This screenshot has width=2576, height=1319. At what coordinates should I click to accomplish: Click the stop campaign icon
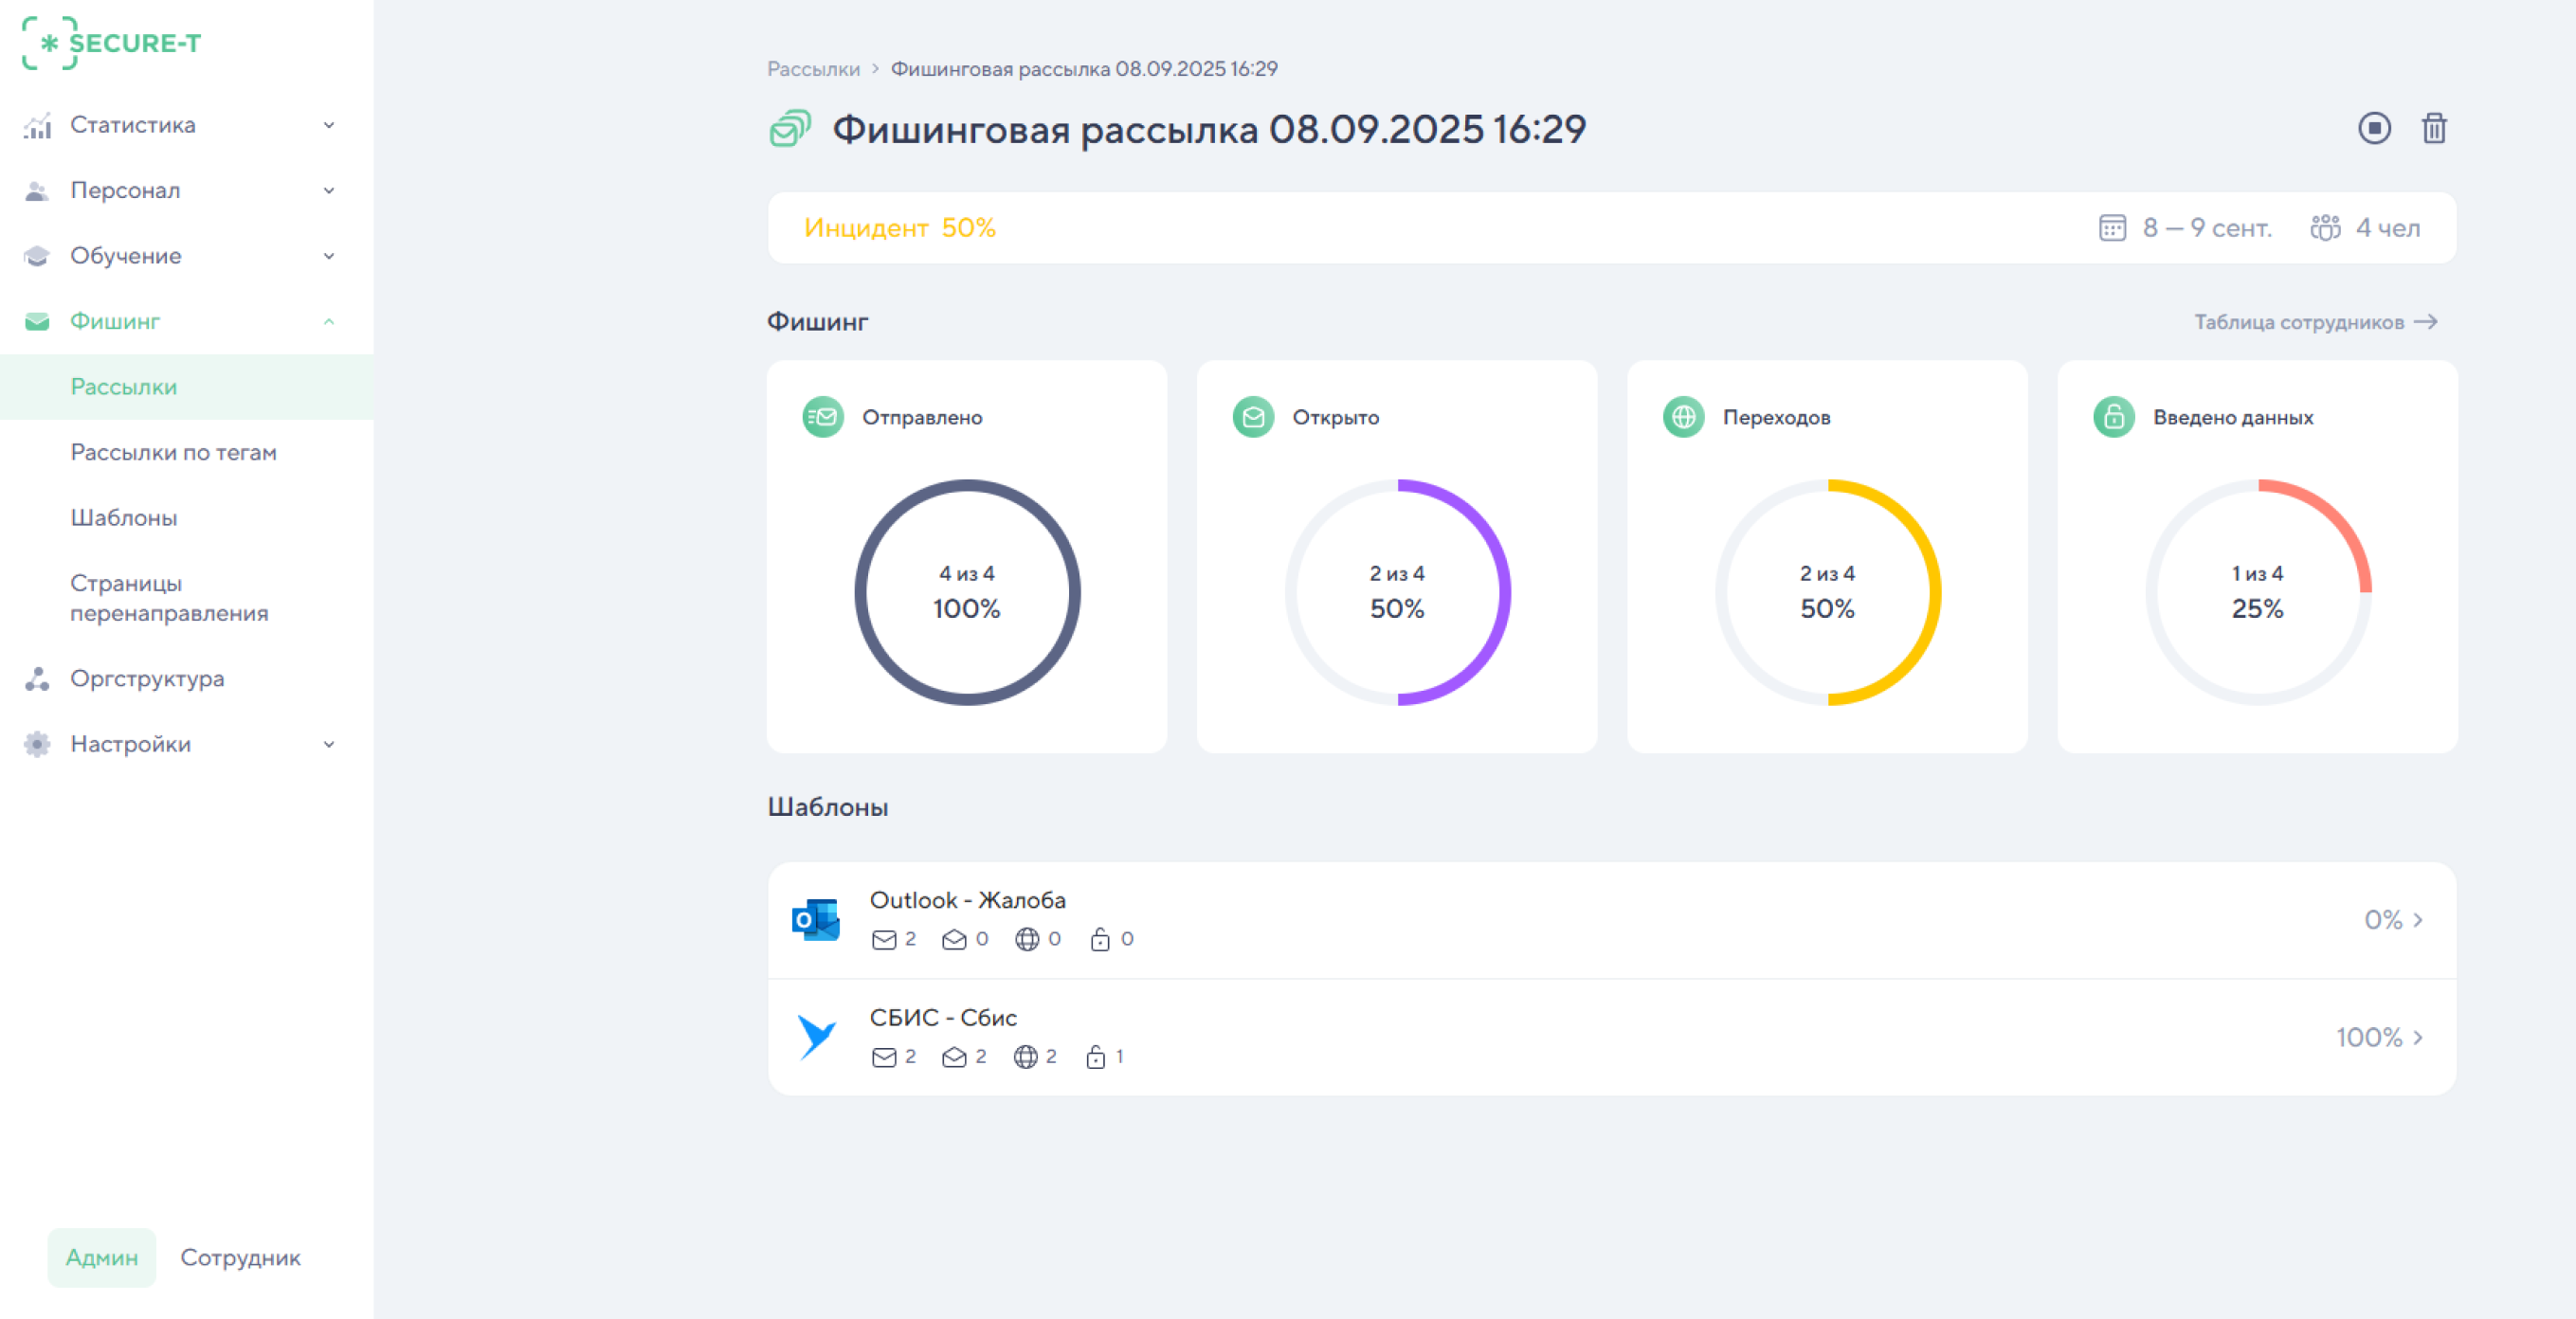(x=2374, y=129)
